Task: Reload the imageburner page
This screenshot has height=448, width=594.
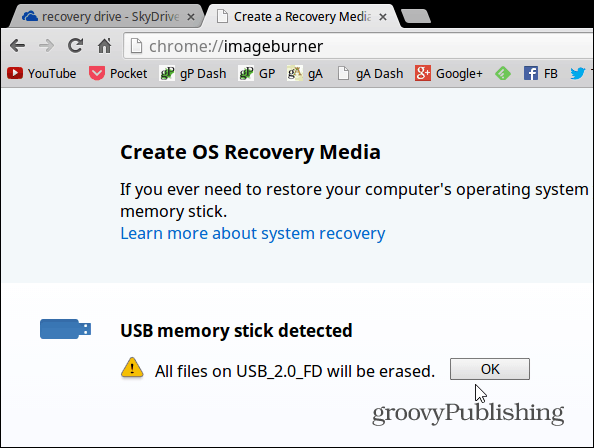Action: (75, 45)
